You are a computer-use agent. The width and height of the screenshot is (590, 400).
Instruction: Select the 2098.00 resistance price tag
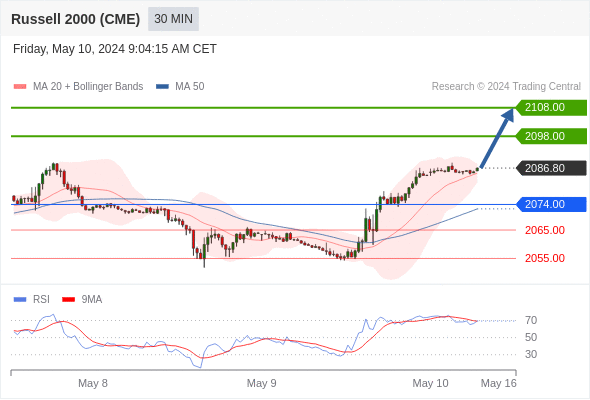pyautogui.click(x=551, y=136)
